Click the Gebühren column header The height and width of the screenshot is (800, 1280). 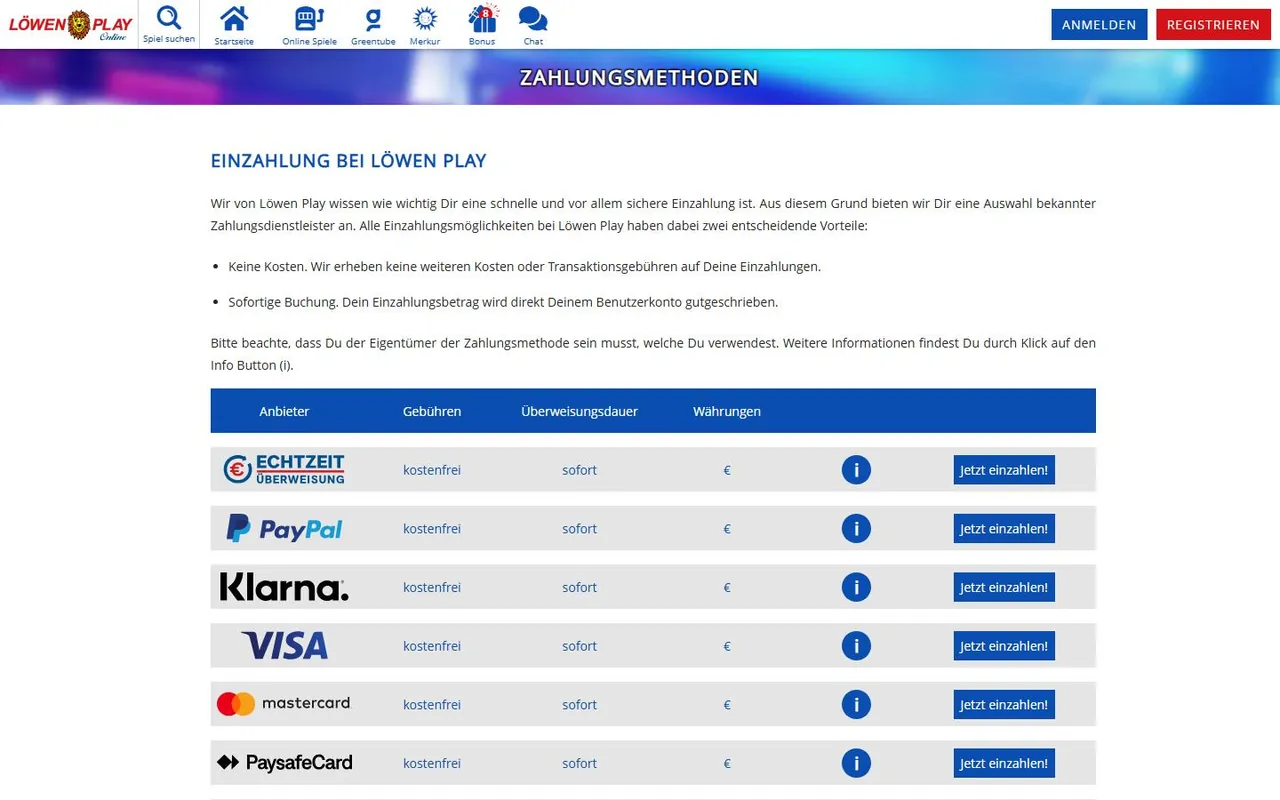432,411
